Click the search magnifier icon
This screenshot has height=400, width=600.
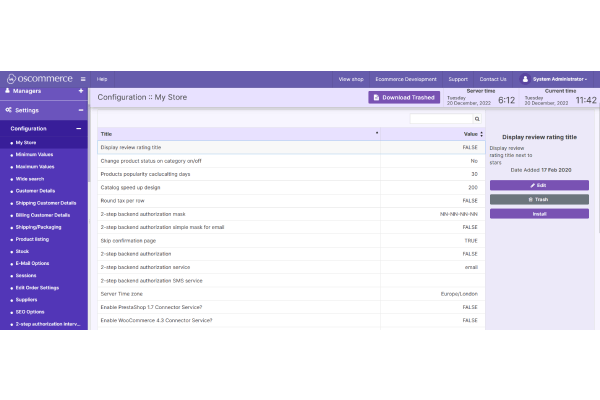477,119
